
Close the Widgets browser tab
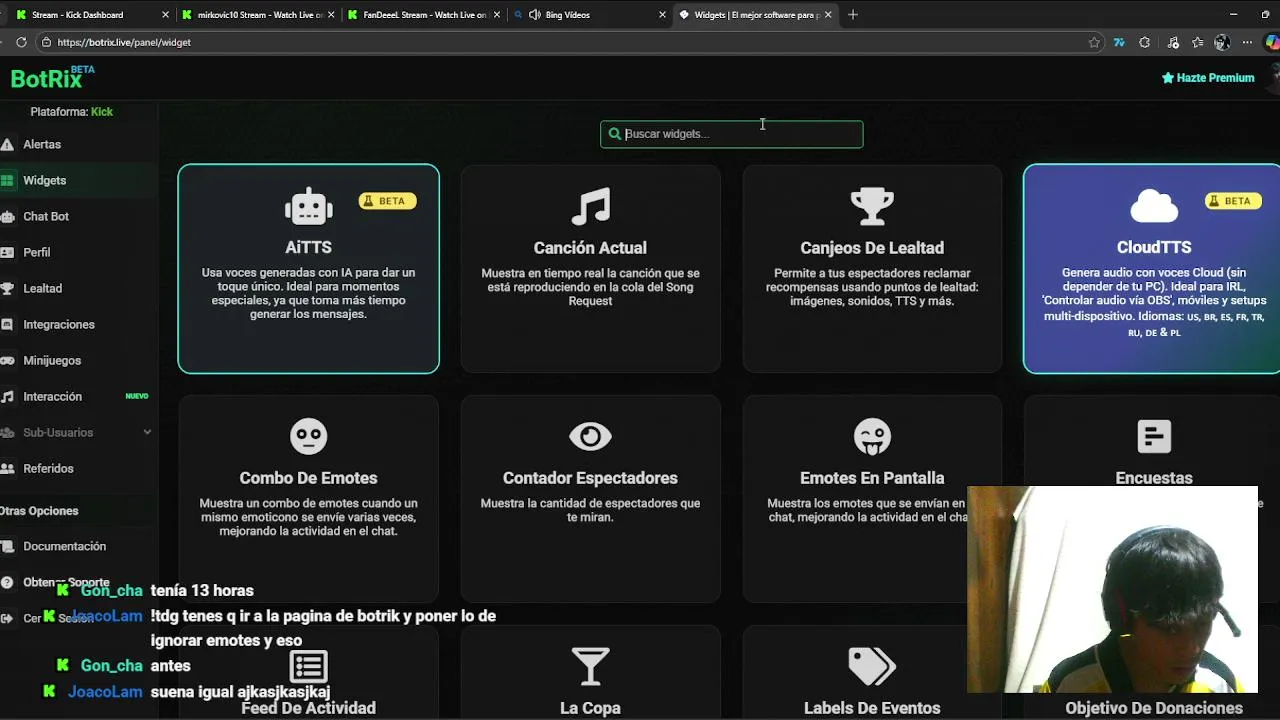point(828,15)
